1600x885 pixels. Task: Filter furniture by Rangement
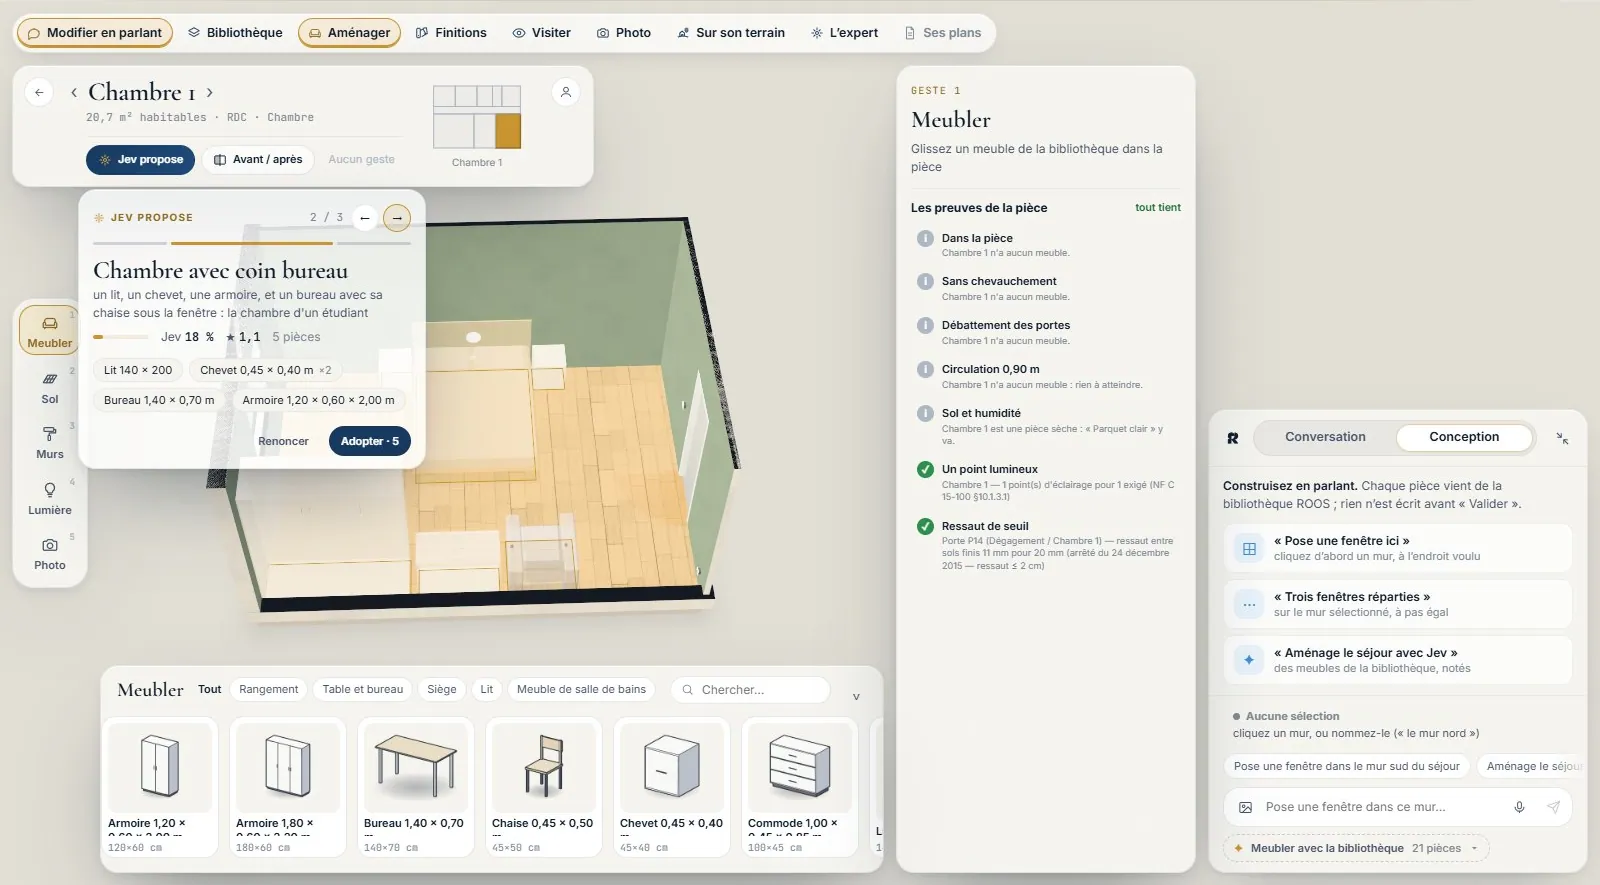268,690
